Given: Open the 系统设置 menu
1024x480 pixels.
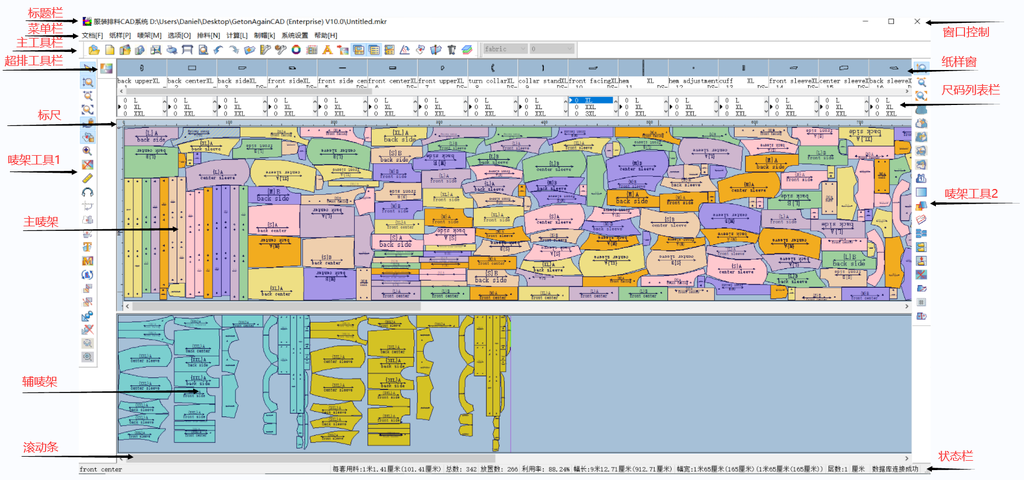Looking at the screenshot, I should click(295, 35).
